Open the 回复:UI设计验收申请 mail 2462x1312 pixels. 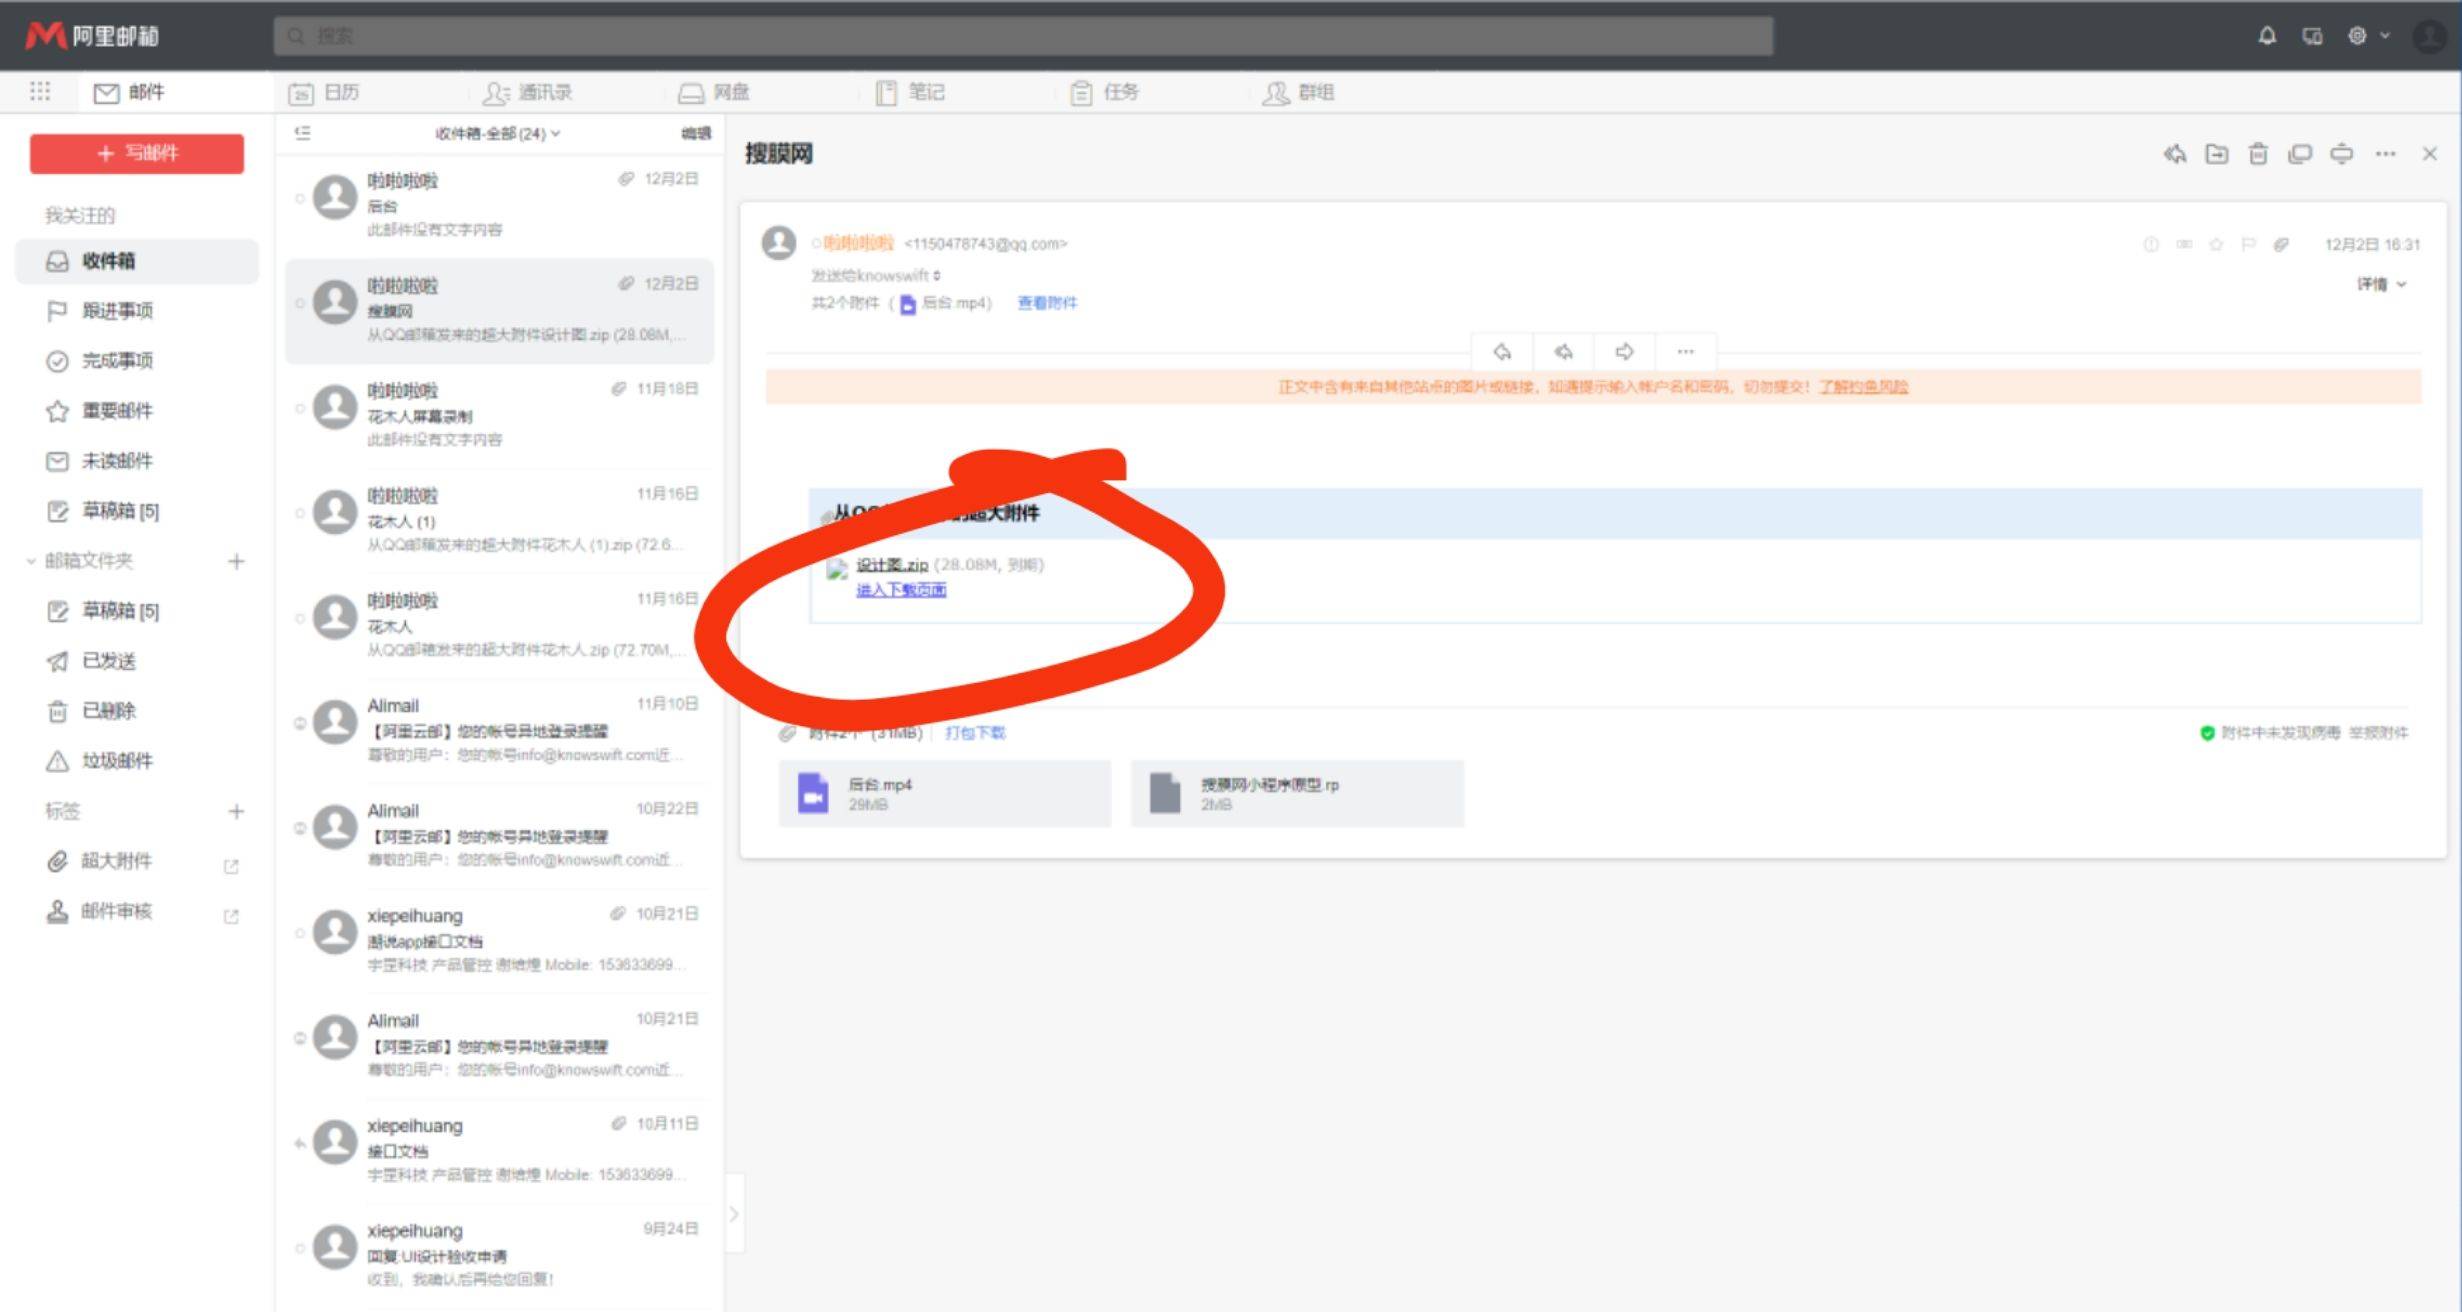tap(500, 1254)
